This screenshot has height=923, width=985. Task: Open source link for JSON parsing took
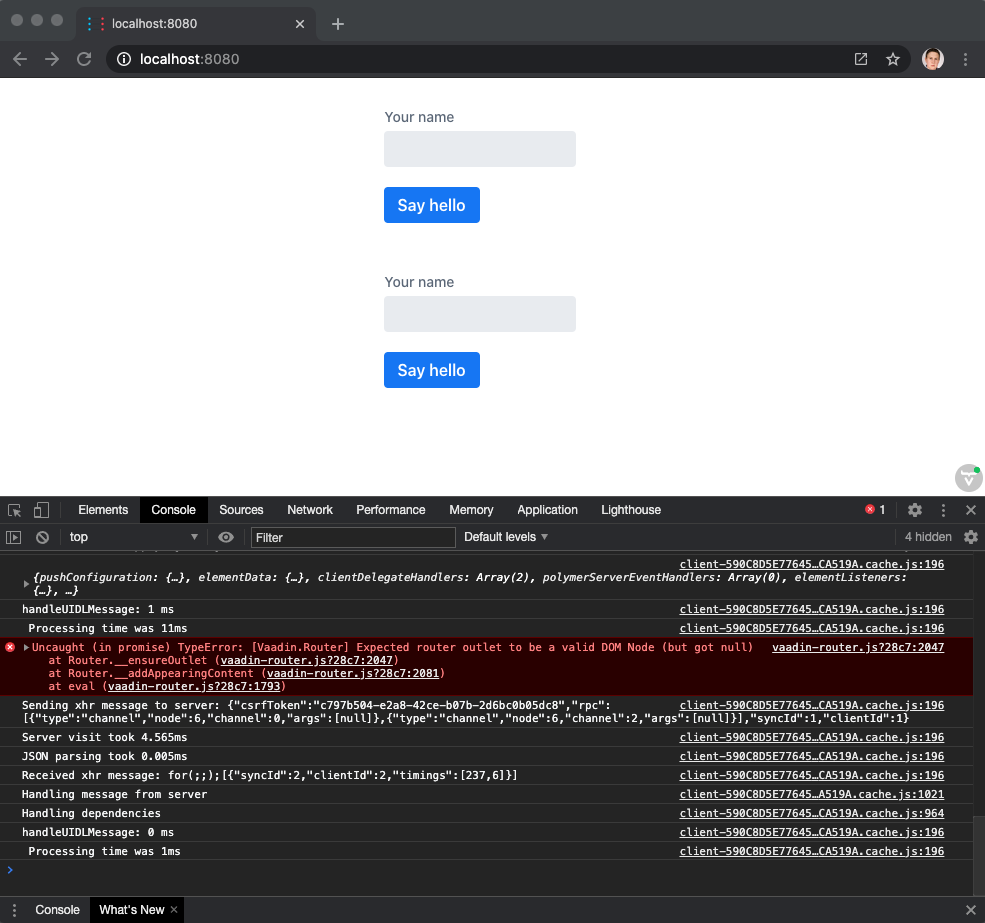click(812, 756)
